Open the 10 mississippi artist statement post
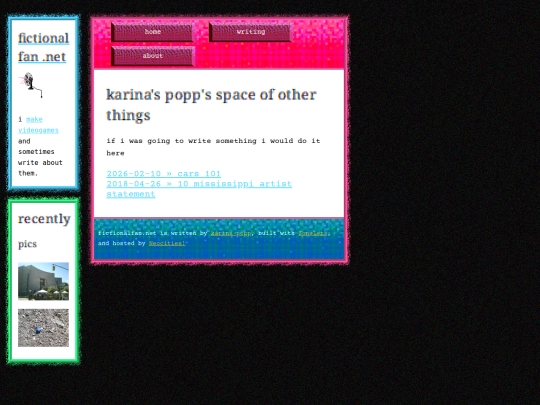540x405 pixels. [x=199, y=189]
